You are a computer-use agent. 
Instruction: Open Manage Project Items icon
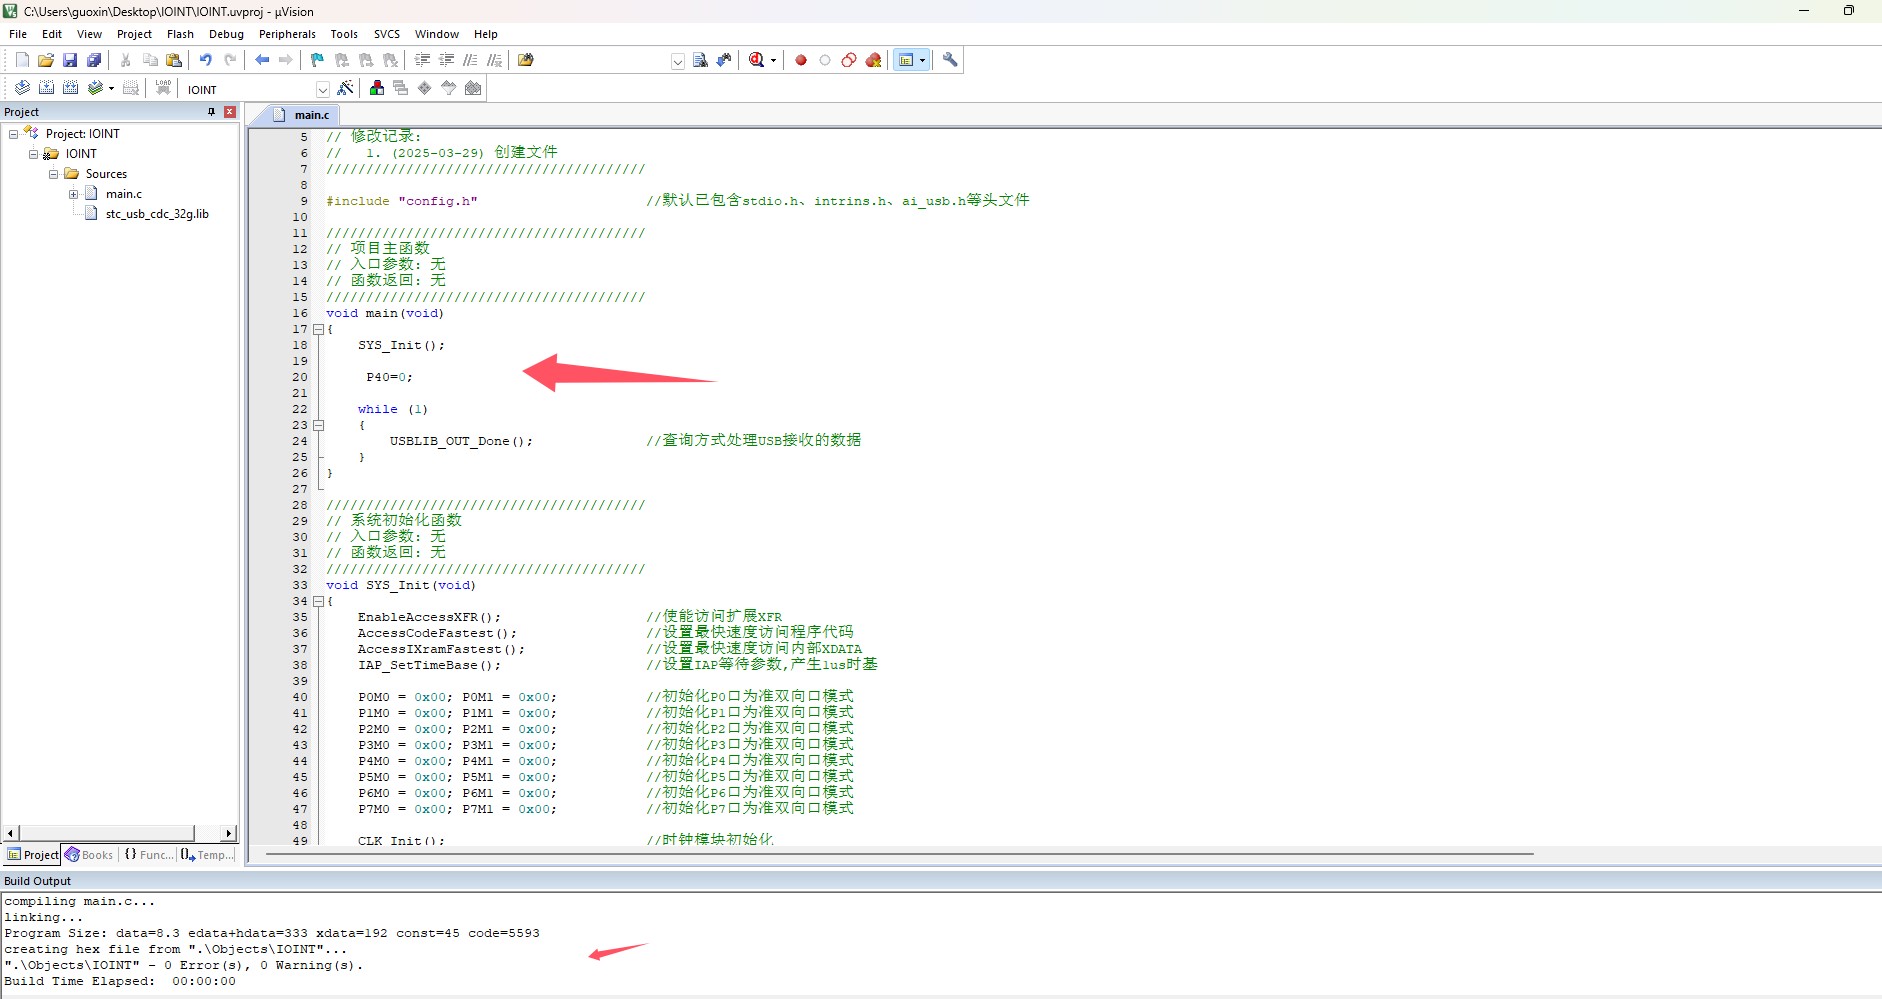[377, 88]
